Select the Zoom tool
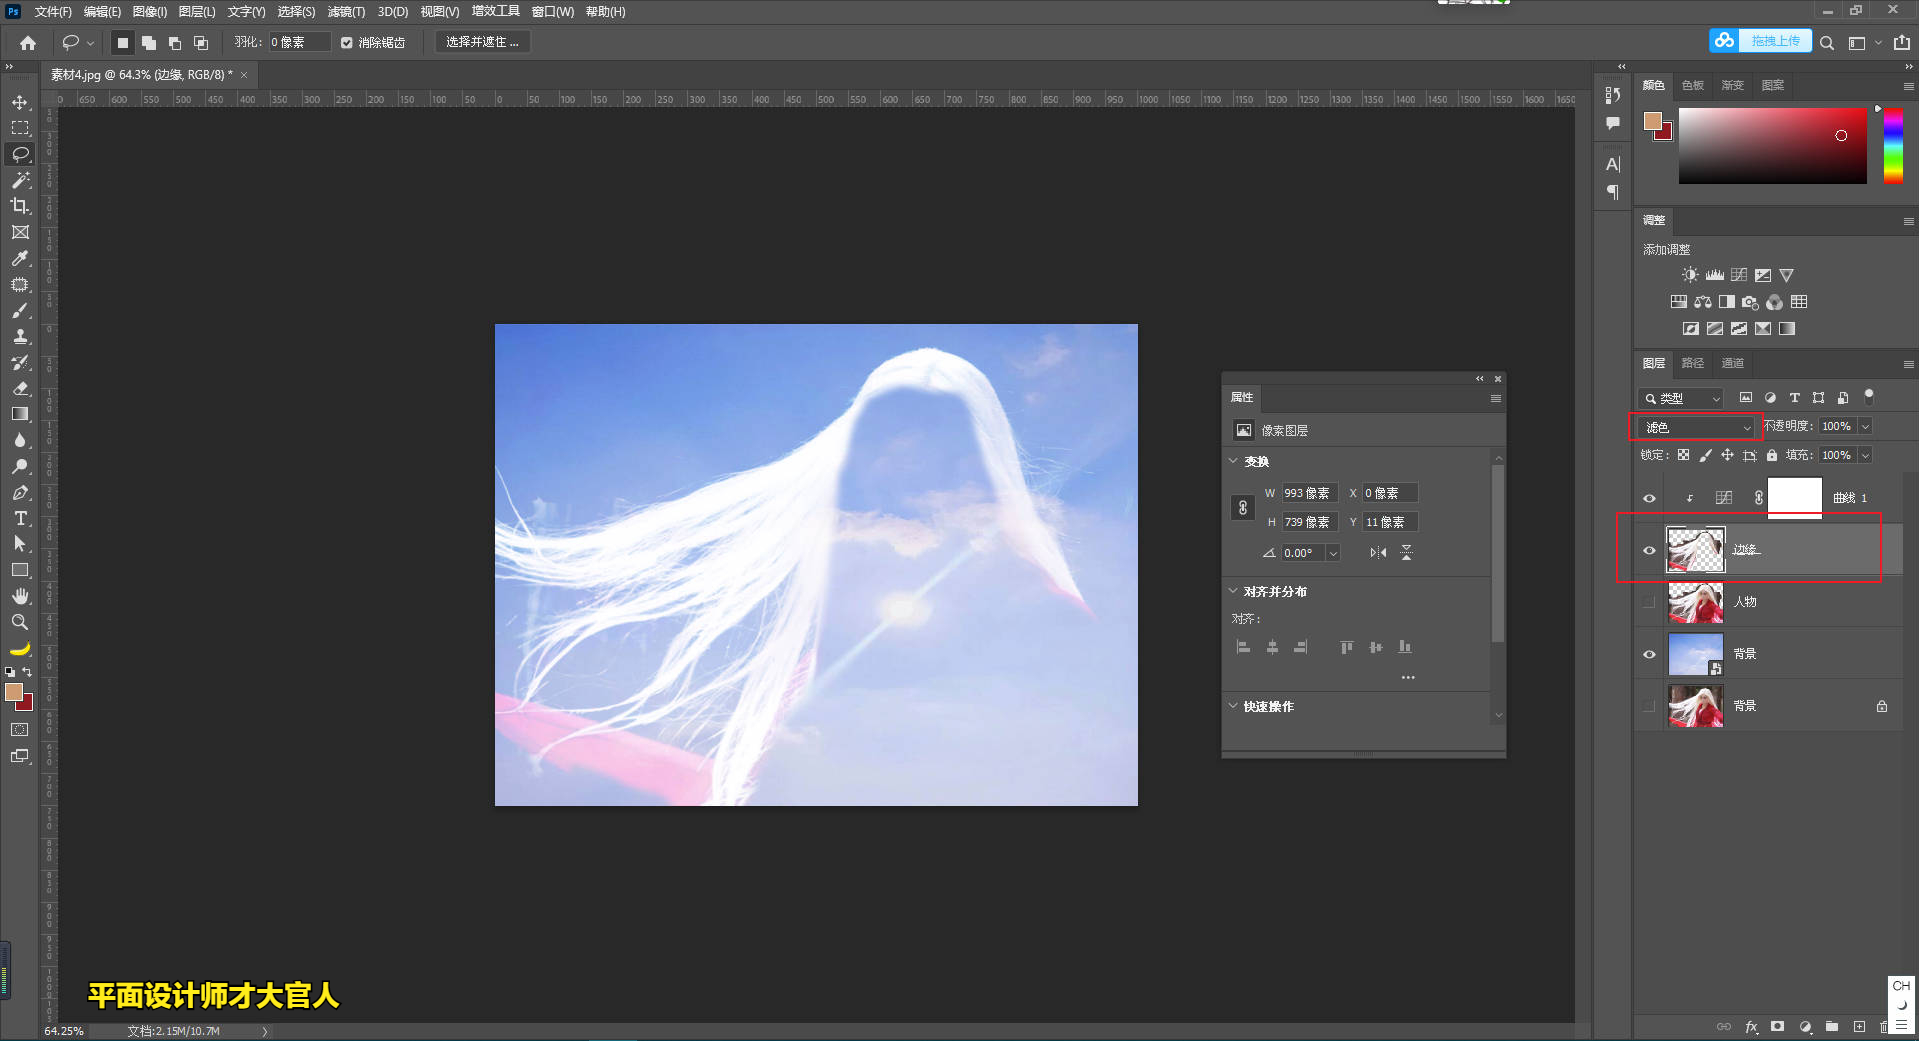The height and width of the screenshot is (1041, 1919). pyautogui.click(x=20, y=622)
